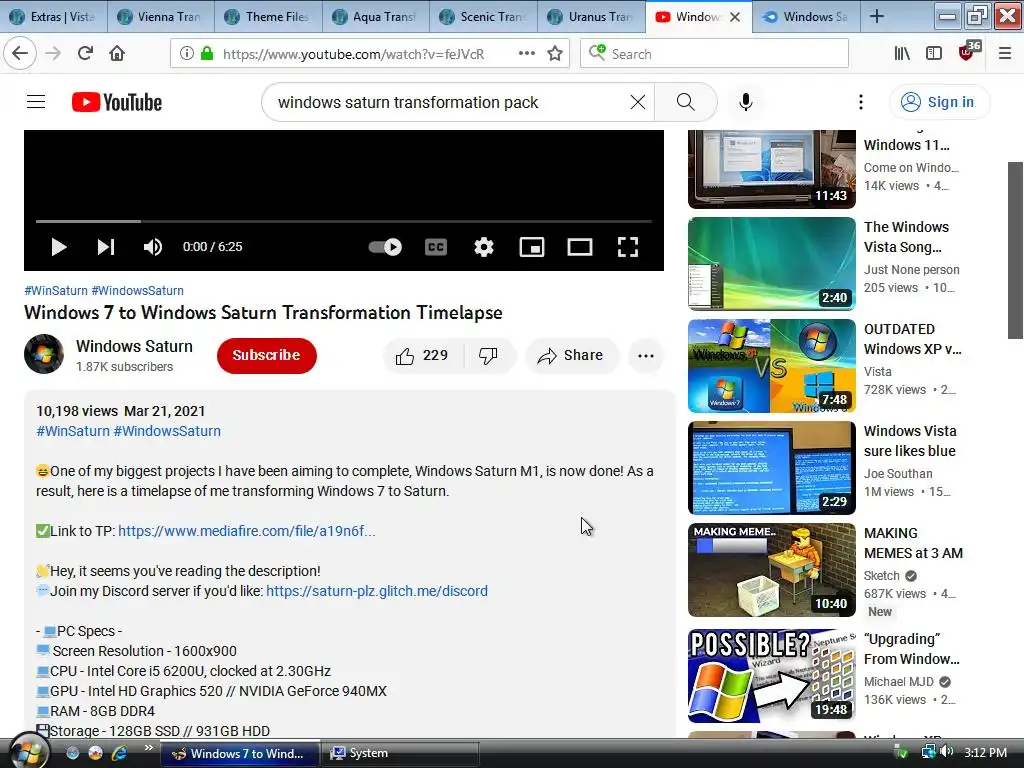Skip to next video
Screen dimensions: 1024x768
(106, 247)
